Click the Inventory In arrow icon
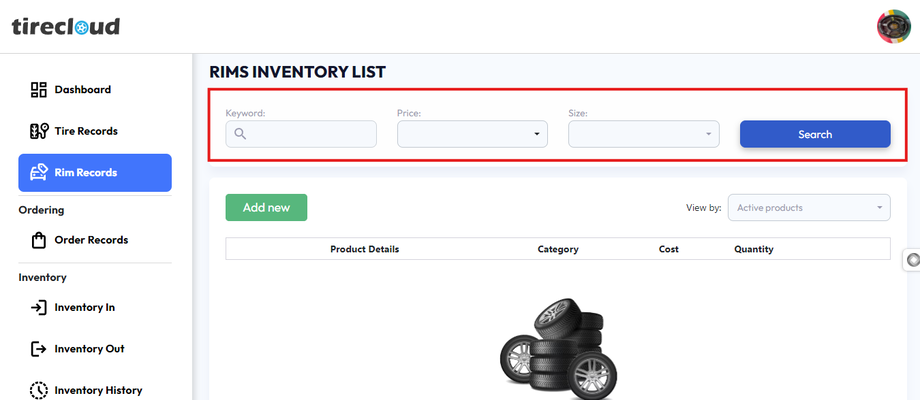 (39, 307)
